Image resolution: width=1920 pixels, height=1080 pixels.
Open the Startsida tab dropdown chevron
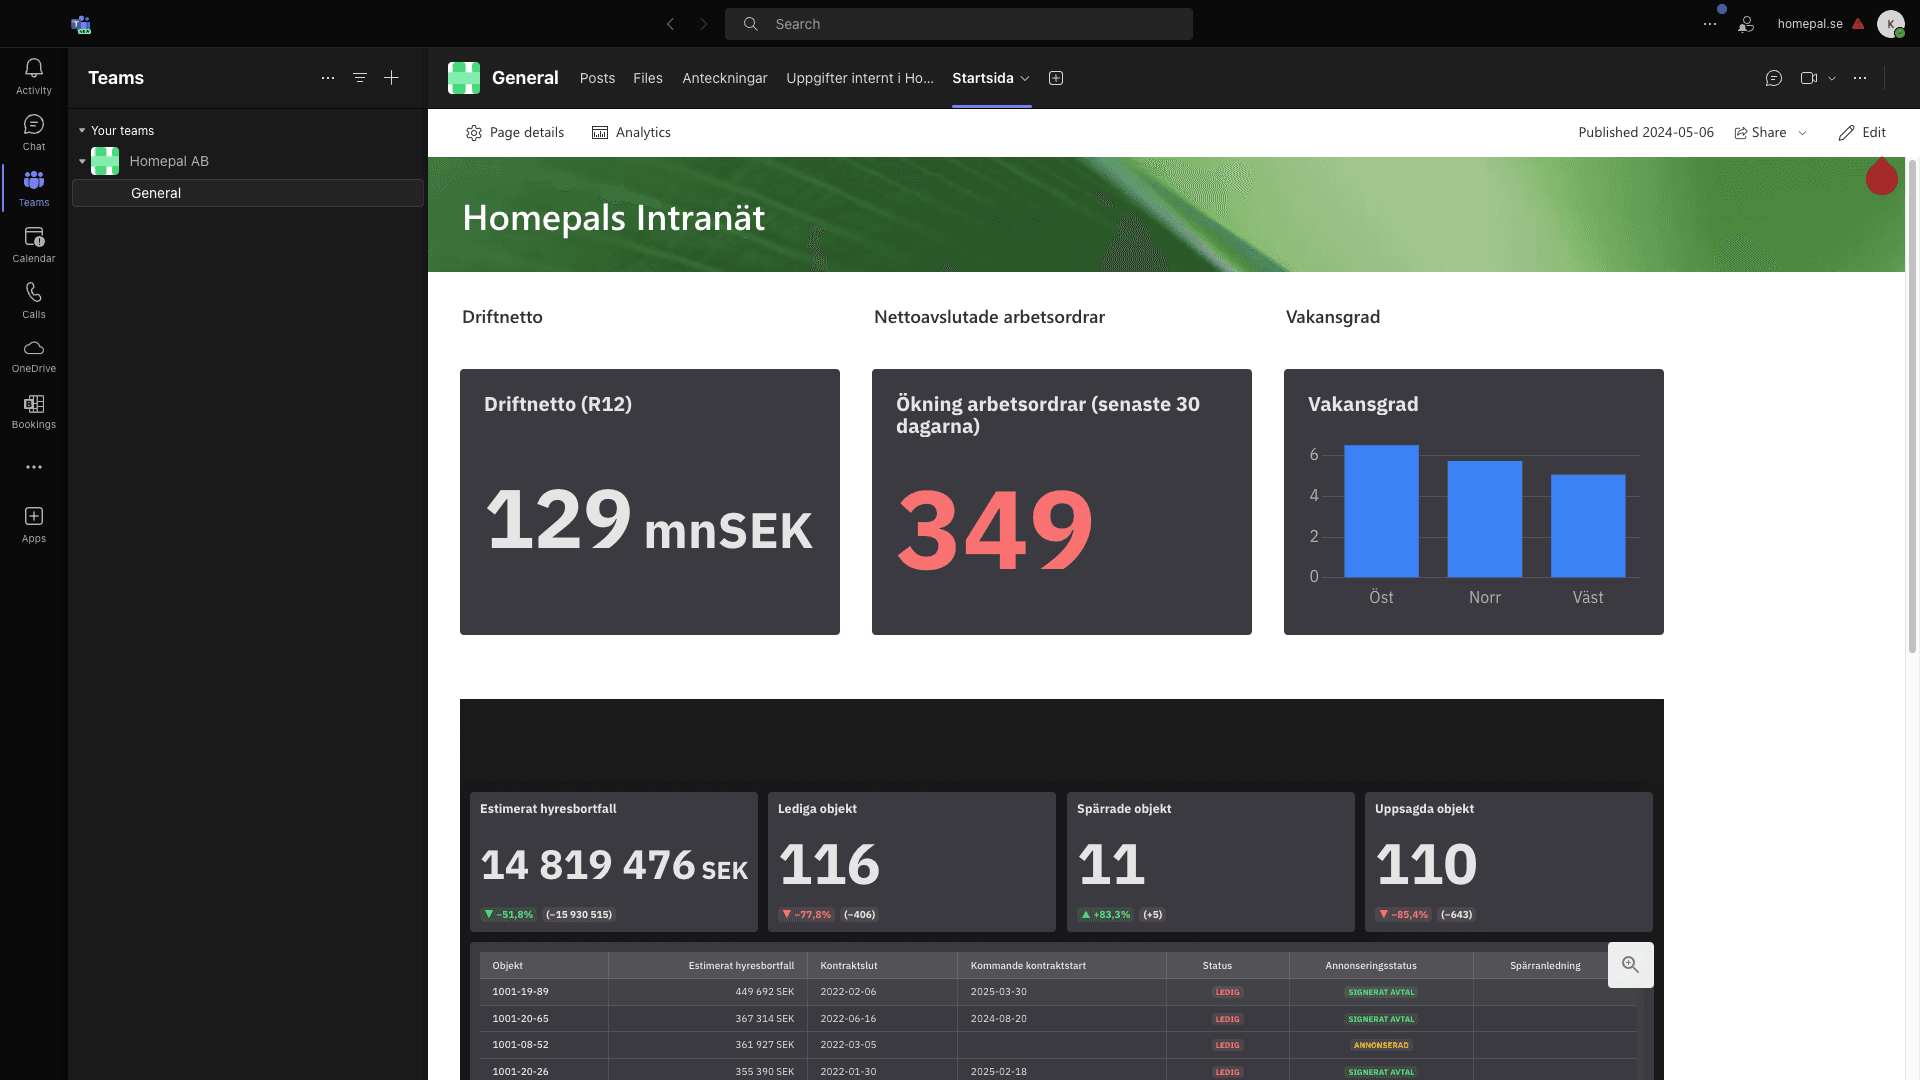(1025, 78)
